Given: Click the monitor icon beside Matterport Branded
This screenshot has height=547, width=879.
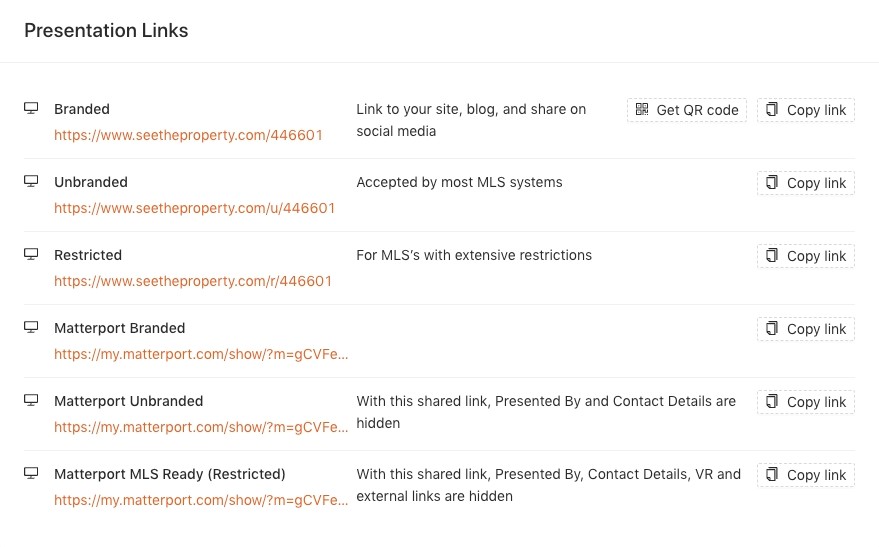Looking at the screenshot, I should click(31, 328).
